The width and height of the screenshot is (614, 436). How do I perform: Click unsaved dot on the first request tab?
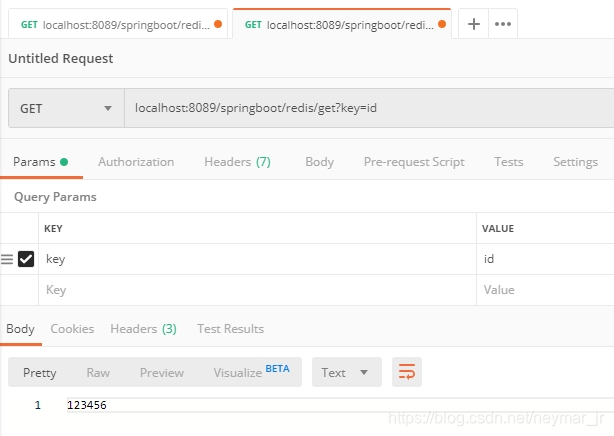pos(218,24)
